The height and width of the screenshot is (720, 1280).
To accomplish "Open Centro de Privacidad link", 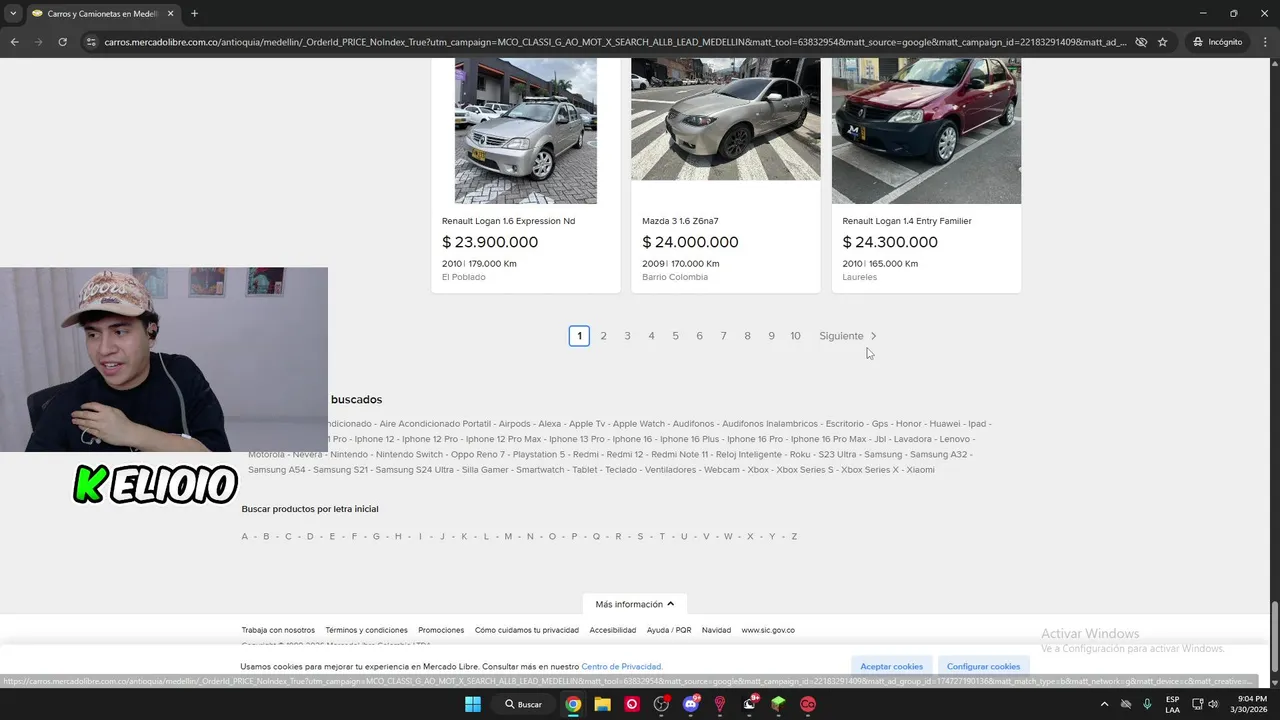I will 622,666.
